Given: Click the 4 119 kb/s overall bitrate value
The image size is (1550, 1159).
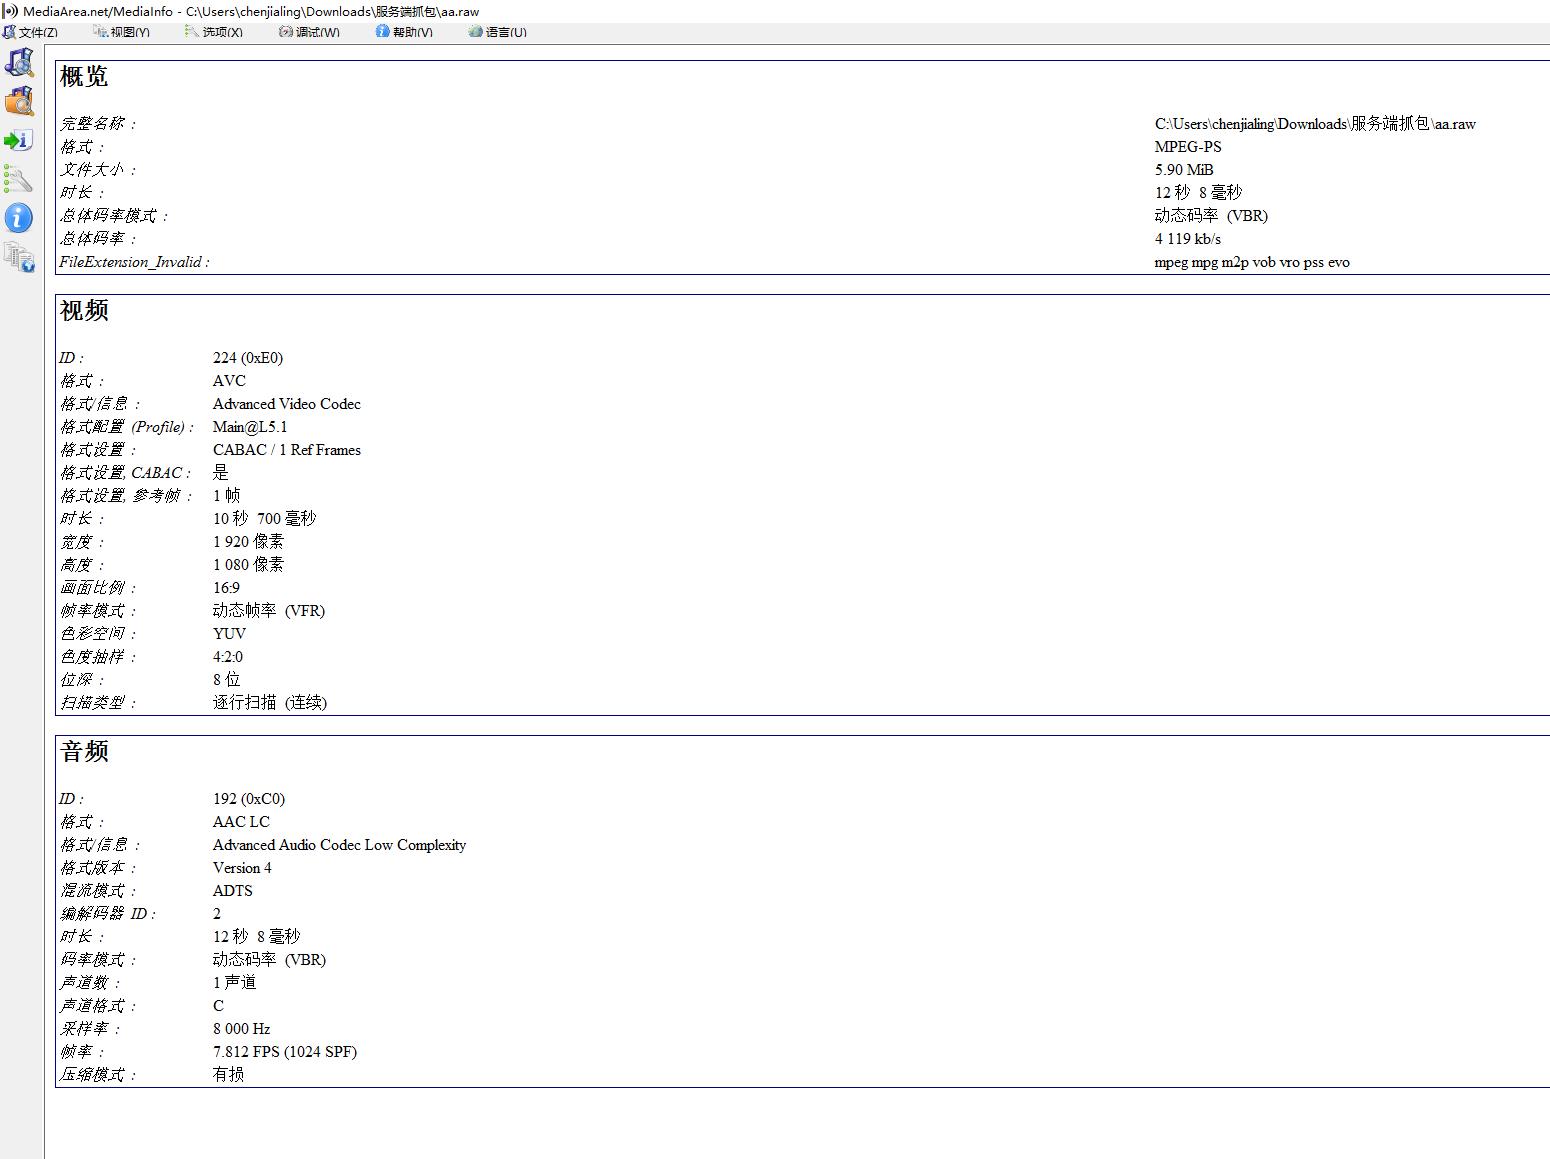Looking at the screenshot, I should pos(1188,239).
